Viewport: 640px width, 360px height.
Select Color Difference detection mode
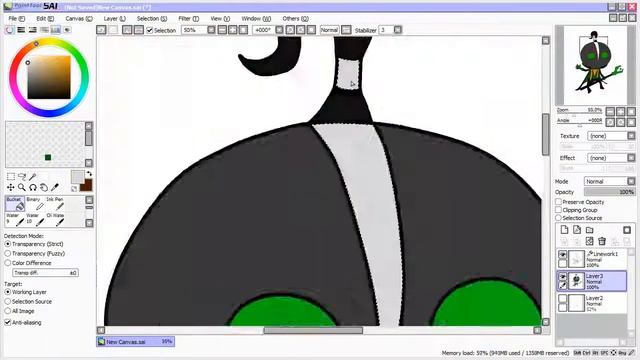tap(8, 263)
